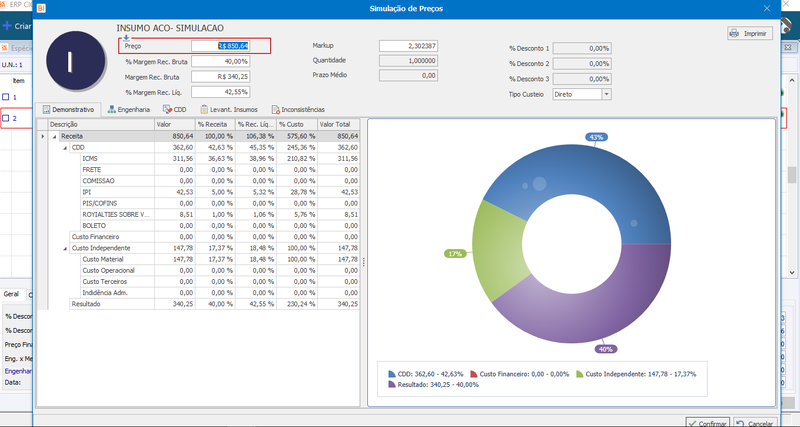This screenshot has width=800, height=427.
Task: Click the Levant. Insumos clipboard icon
Action: [204, 109]
